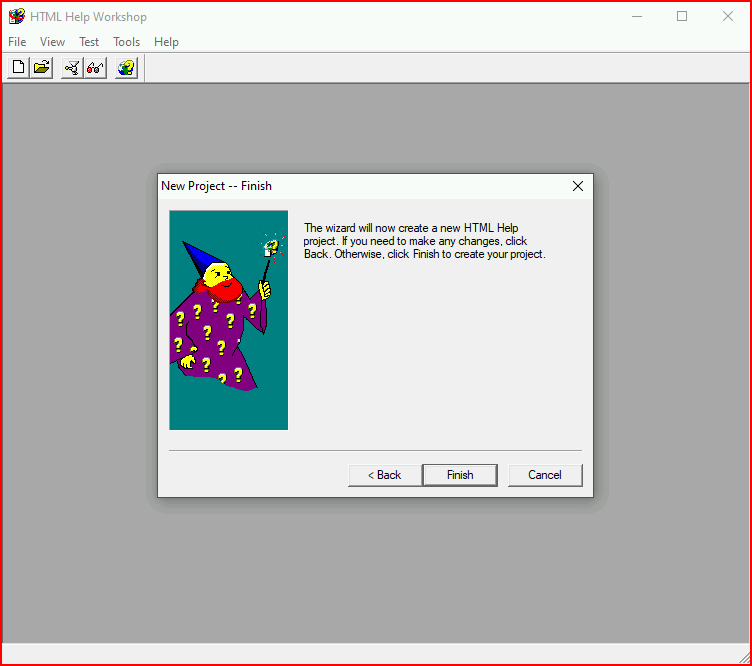Click the wizard illustration image
Screen dimensions: 752x666
click(x=229, y=320)
